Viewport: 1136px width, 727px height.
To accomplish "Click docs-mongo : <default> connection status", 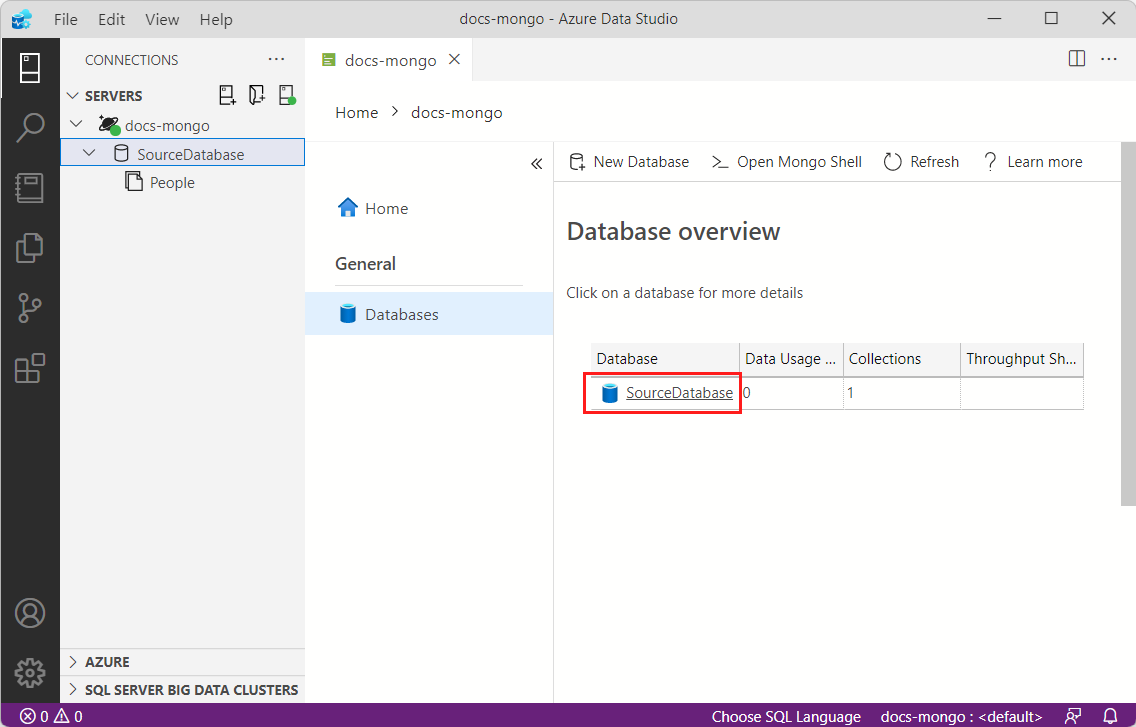I will [x=961, y=716].
